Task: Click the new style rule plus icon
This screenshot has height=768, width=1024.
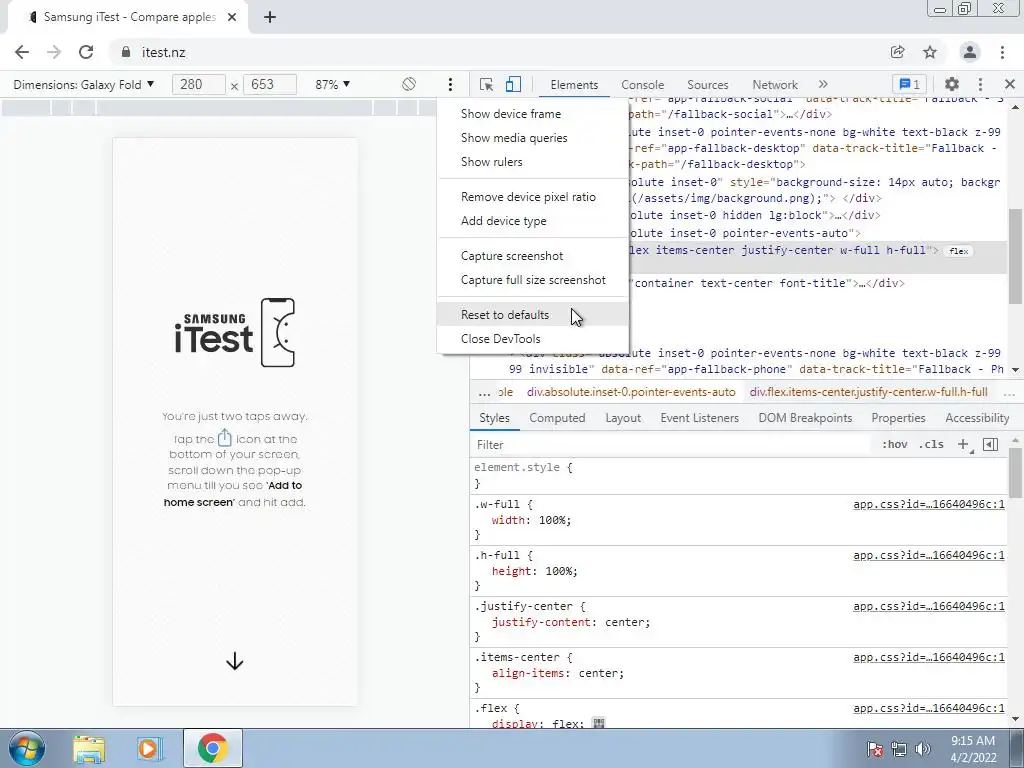Action: click(x=963, y=445)
